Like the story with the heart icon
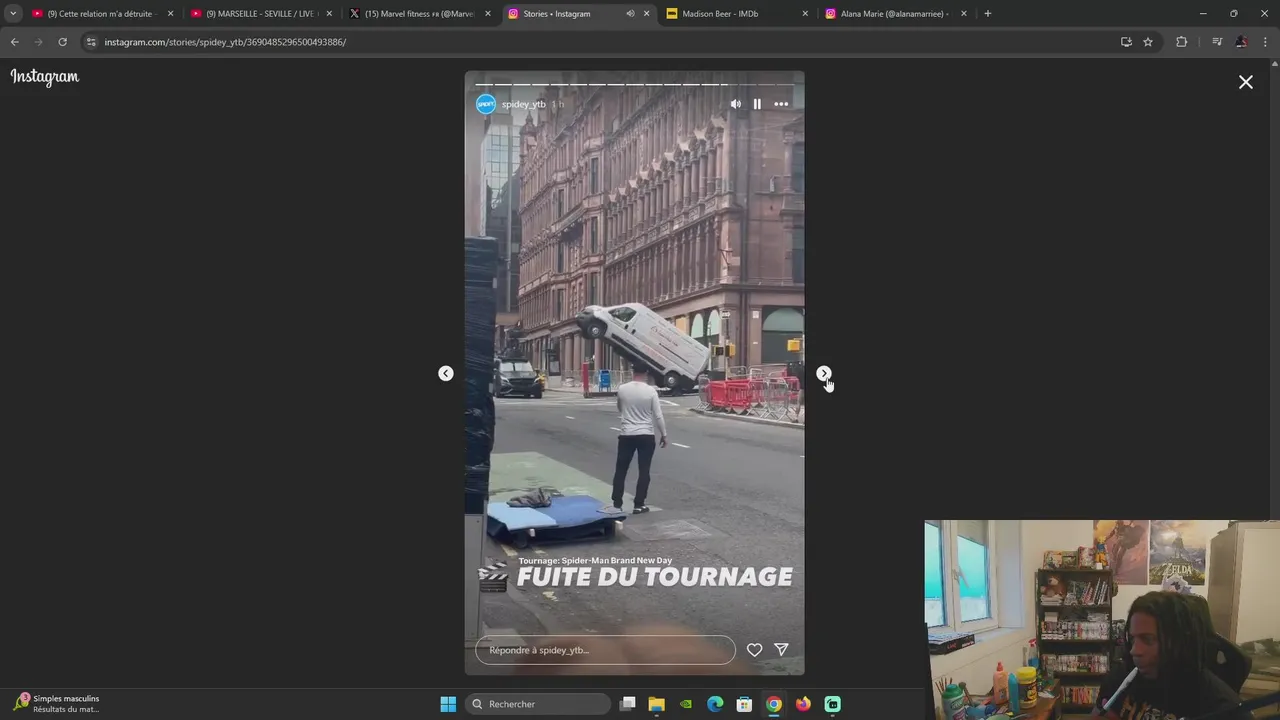Screen dimensions: 1280x720 tap(755, 650)
